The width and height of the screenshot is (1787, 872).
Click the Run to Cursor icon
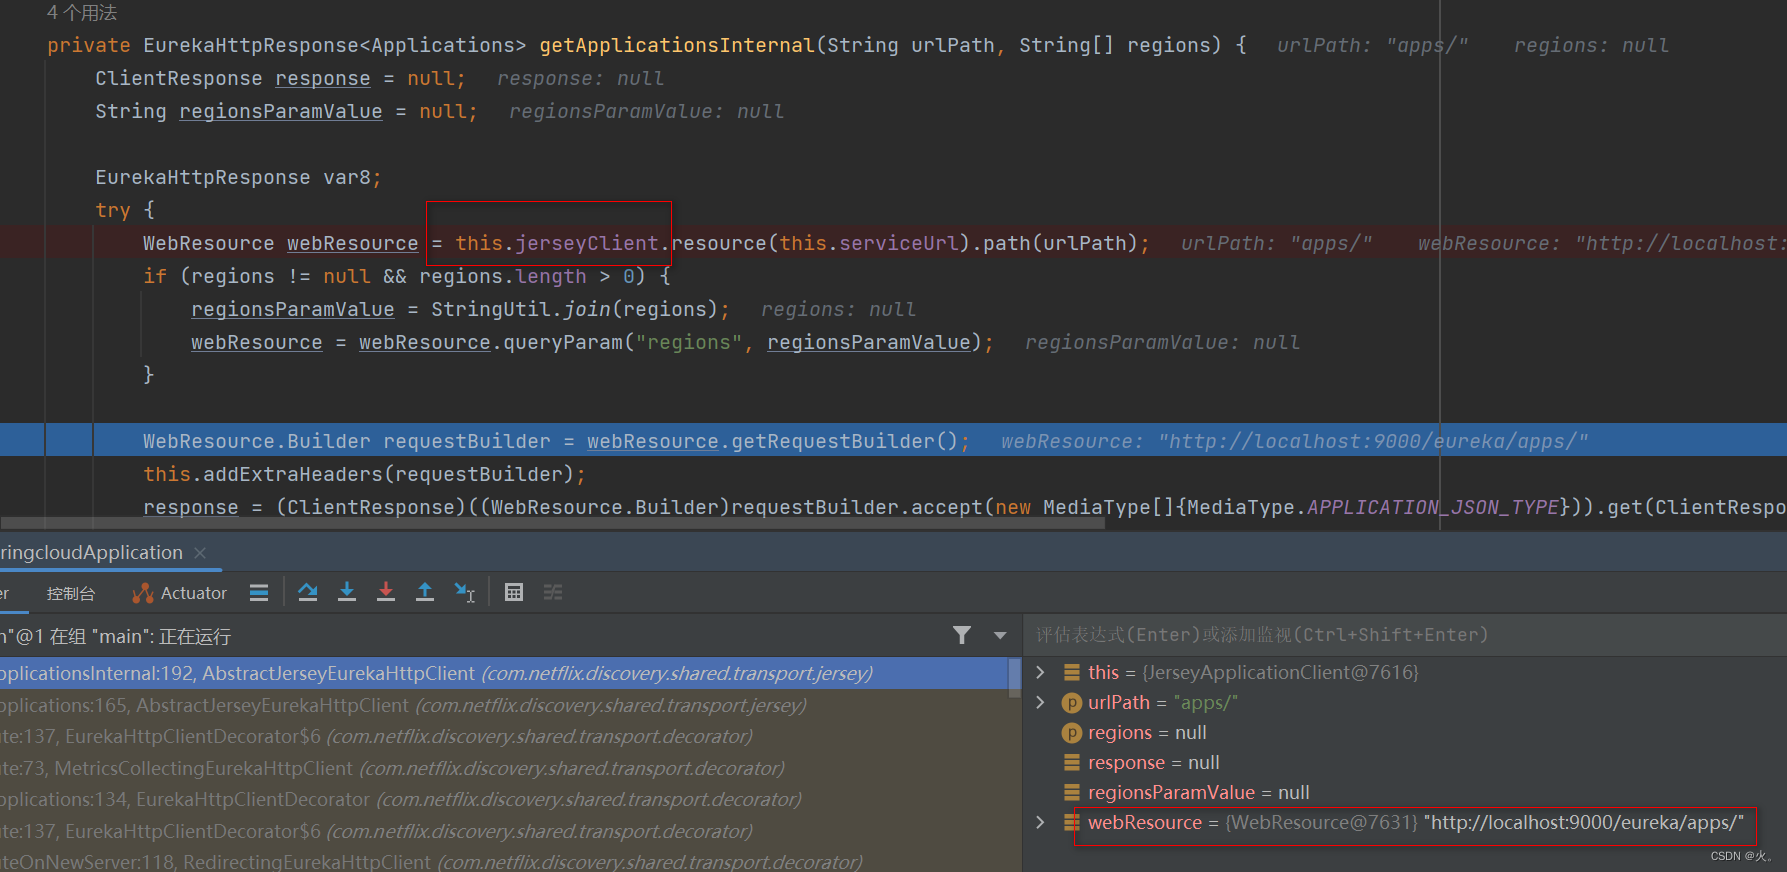point(465,593)
